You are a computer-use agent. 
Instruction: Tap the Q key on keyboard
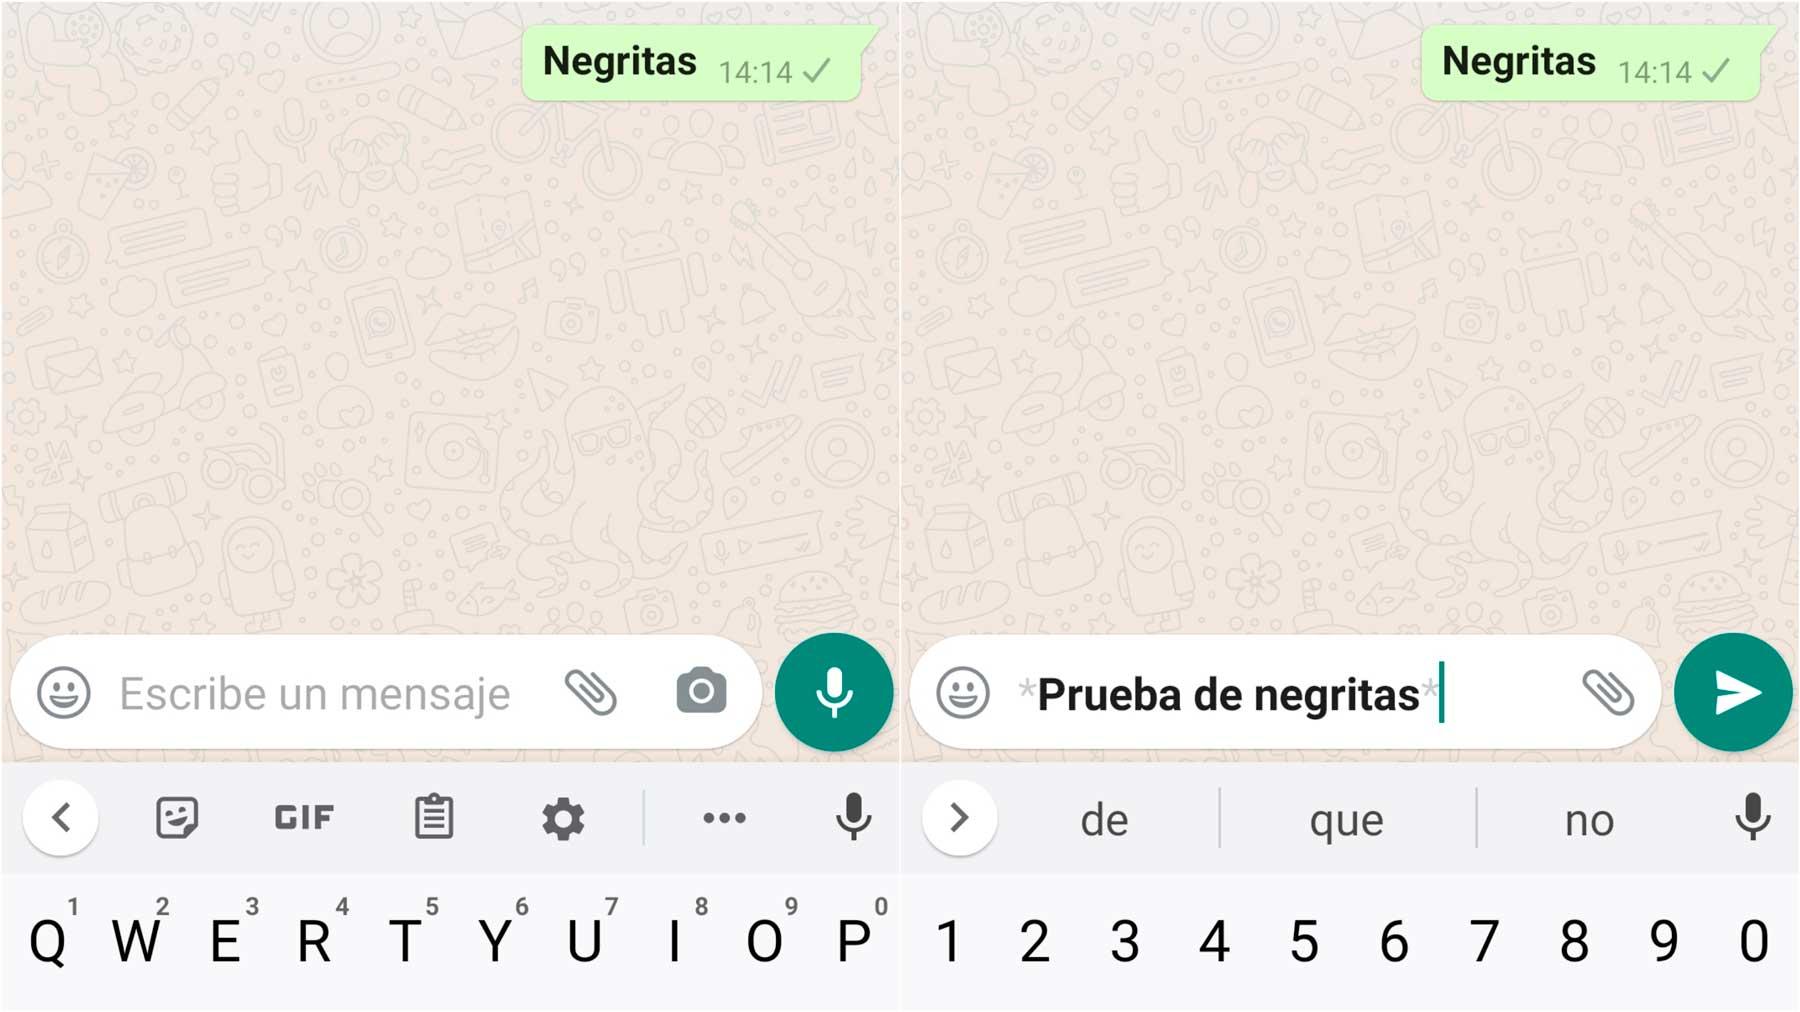tap(48, 941)
